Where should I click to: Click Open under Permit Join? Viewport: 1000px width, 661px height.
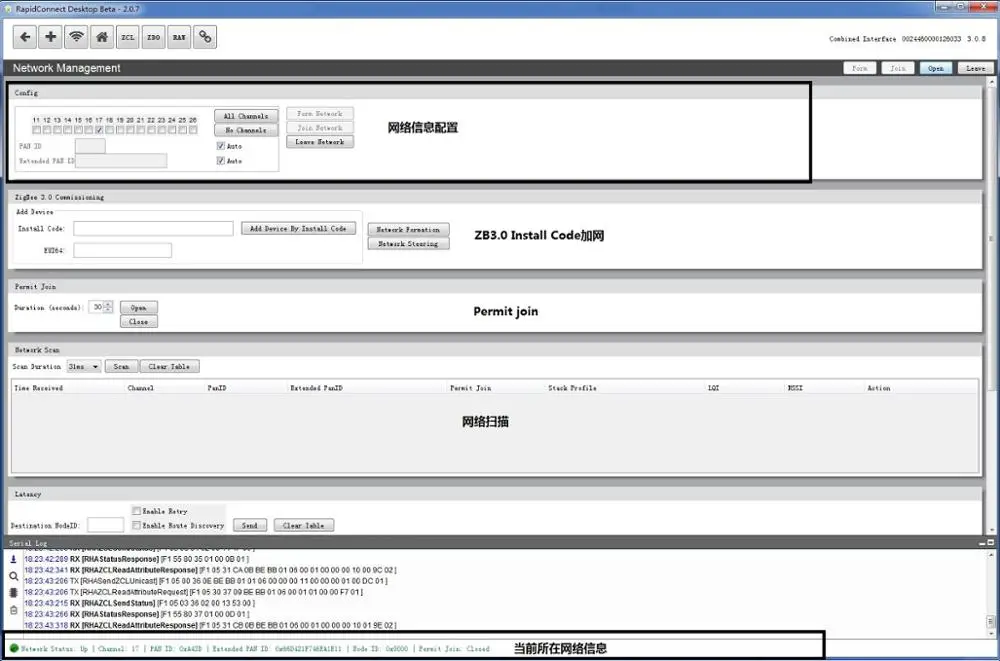coord(138,308)
